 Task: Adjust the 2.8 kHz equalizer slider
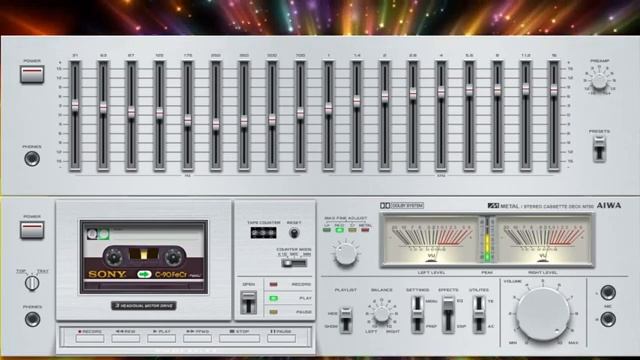coord(413,93)
